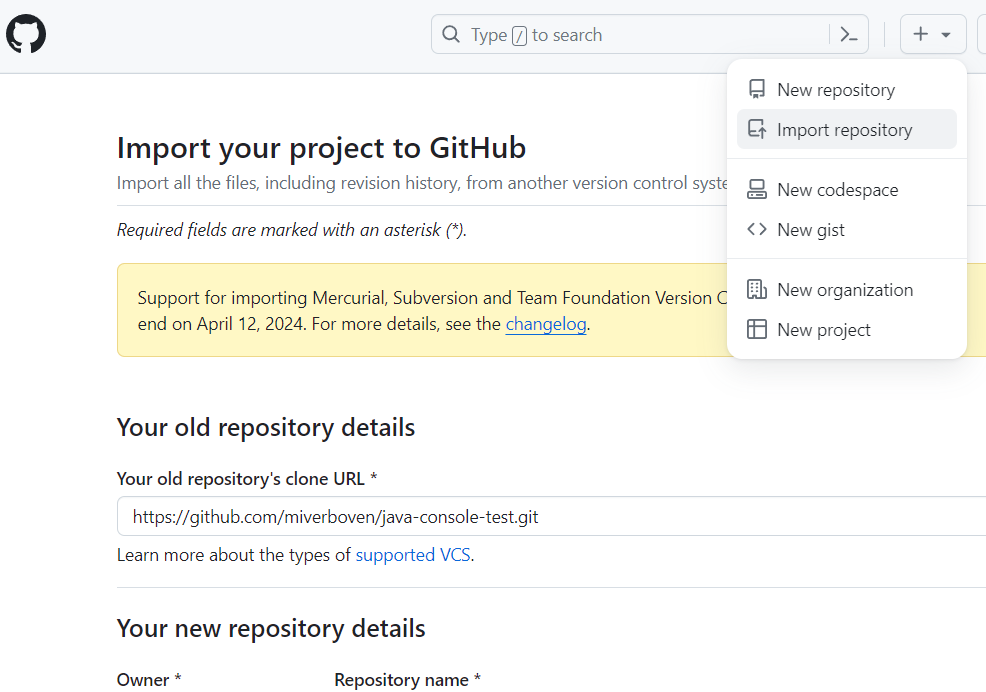Click the New codespace computer icon
This screenshot has width=986, height=692.
[757, 189]
